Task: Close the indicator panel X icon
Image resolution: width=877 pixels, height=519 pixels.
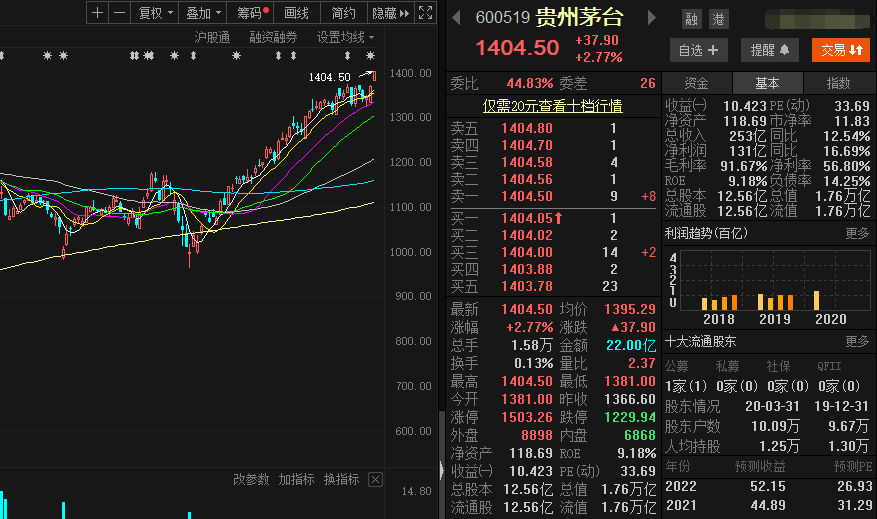Action: tap(375, 479)
